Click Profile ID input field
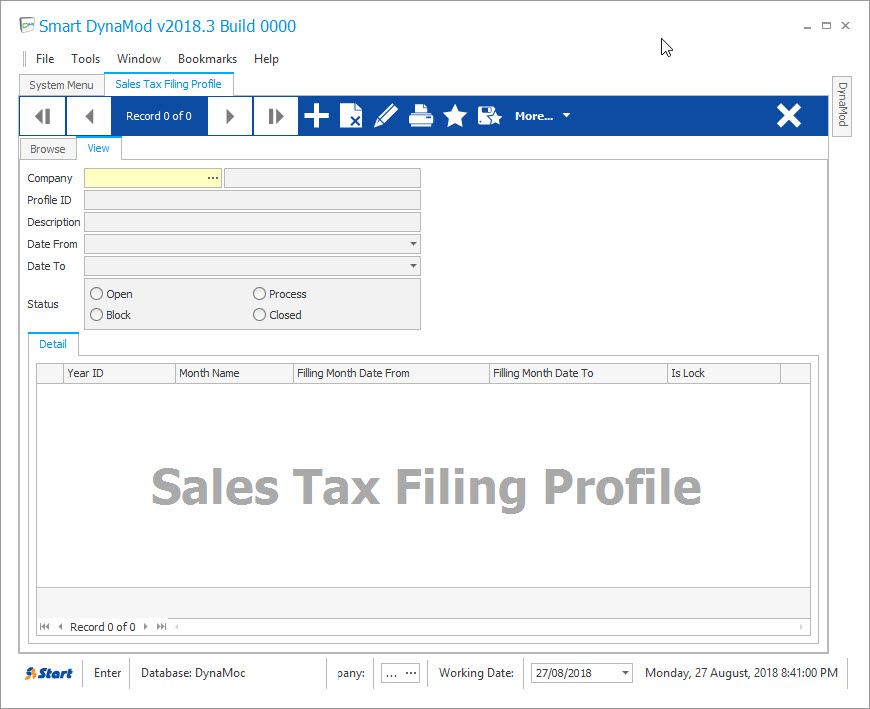Viewport: 870px width, 709px height. [x=252, y=200]
